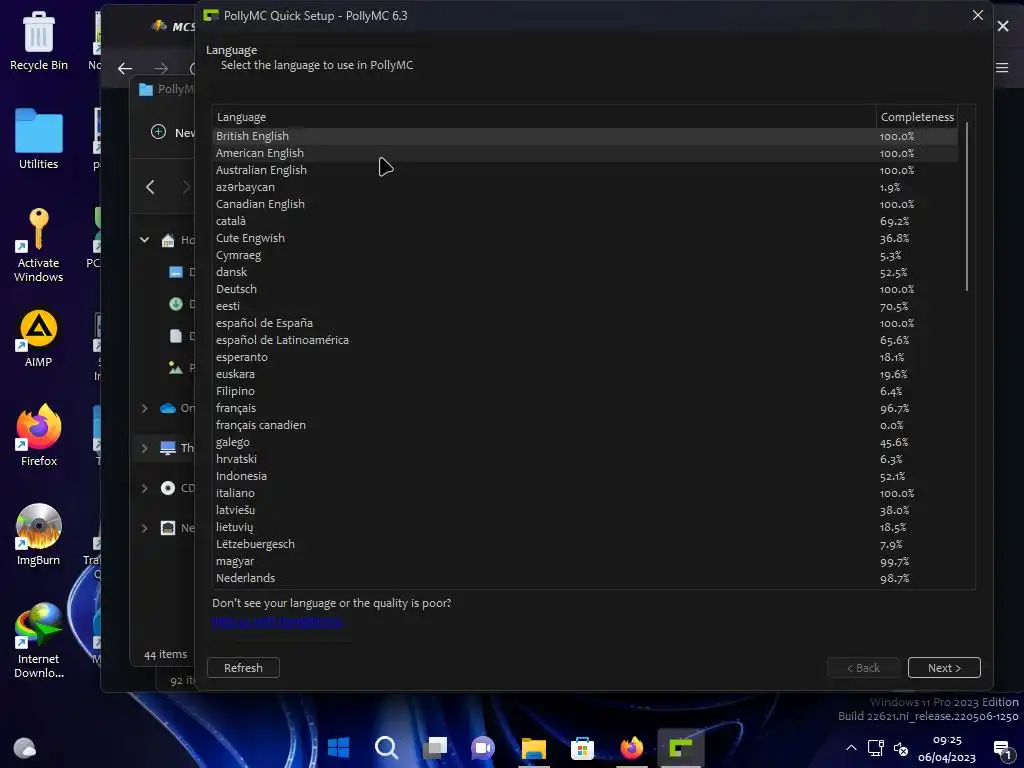Launch the AIMP desktop shortcut

click(39, 338)
